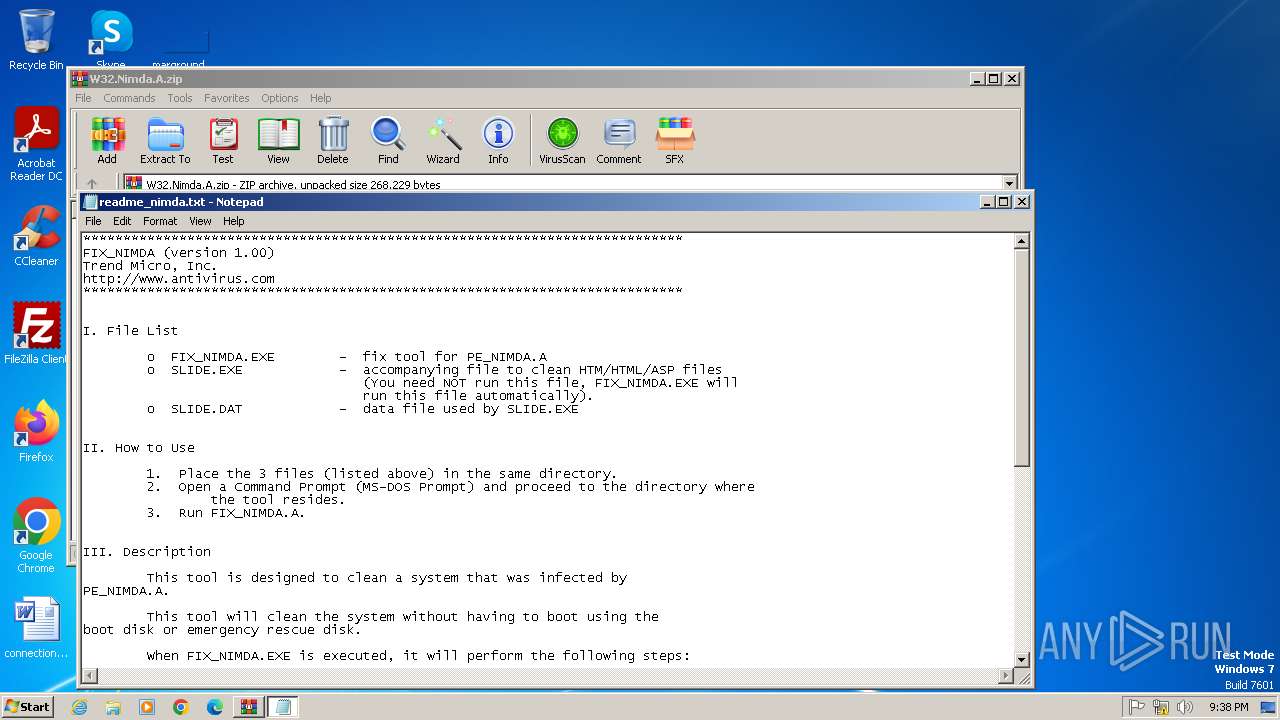This screenshot has height=720, width=1280.
Task: Open WinRAR Tools menu
Action: click(x=180, y=98)
